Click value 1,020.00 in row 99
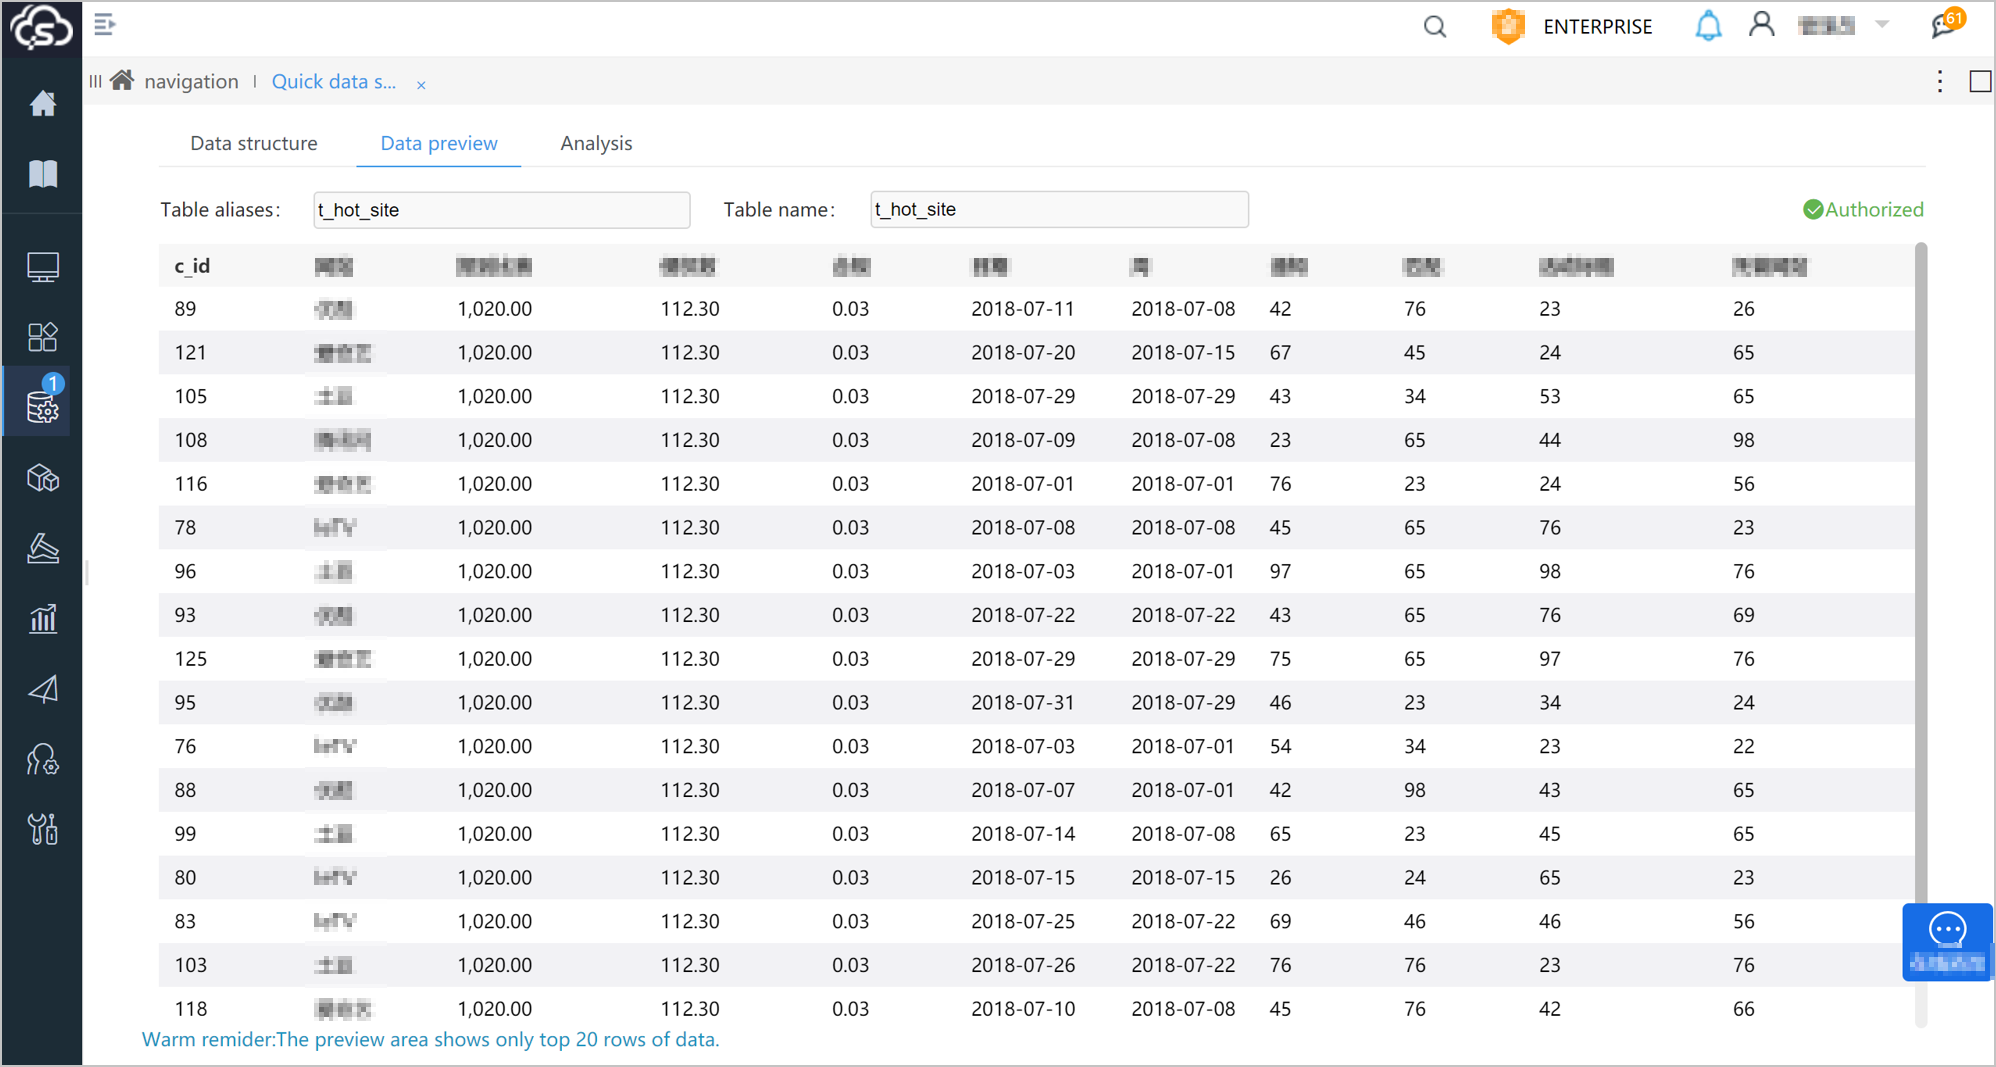 (x=494, y=834)
